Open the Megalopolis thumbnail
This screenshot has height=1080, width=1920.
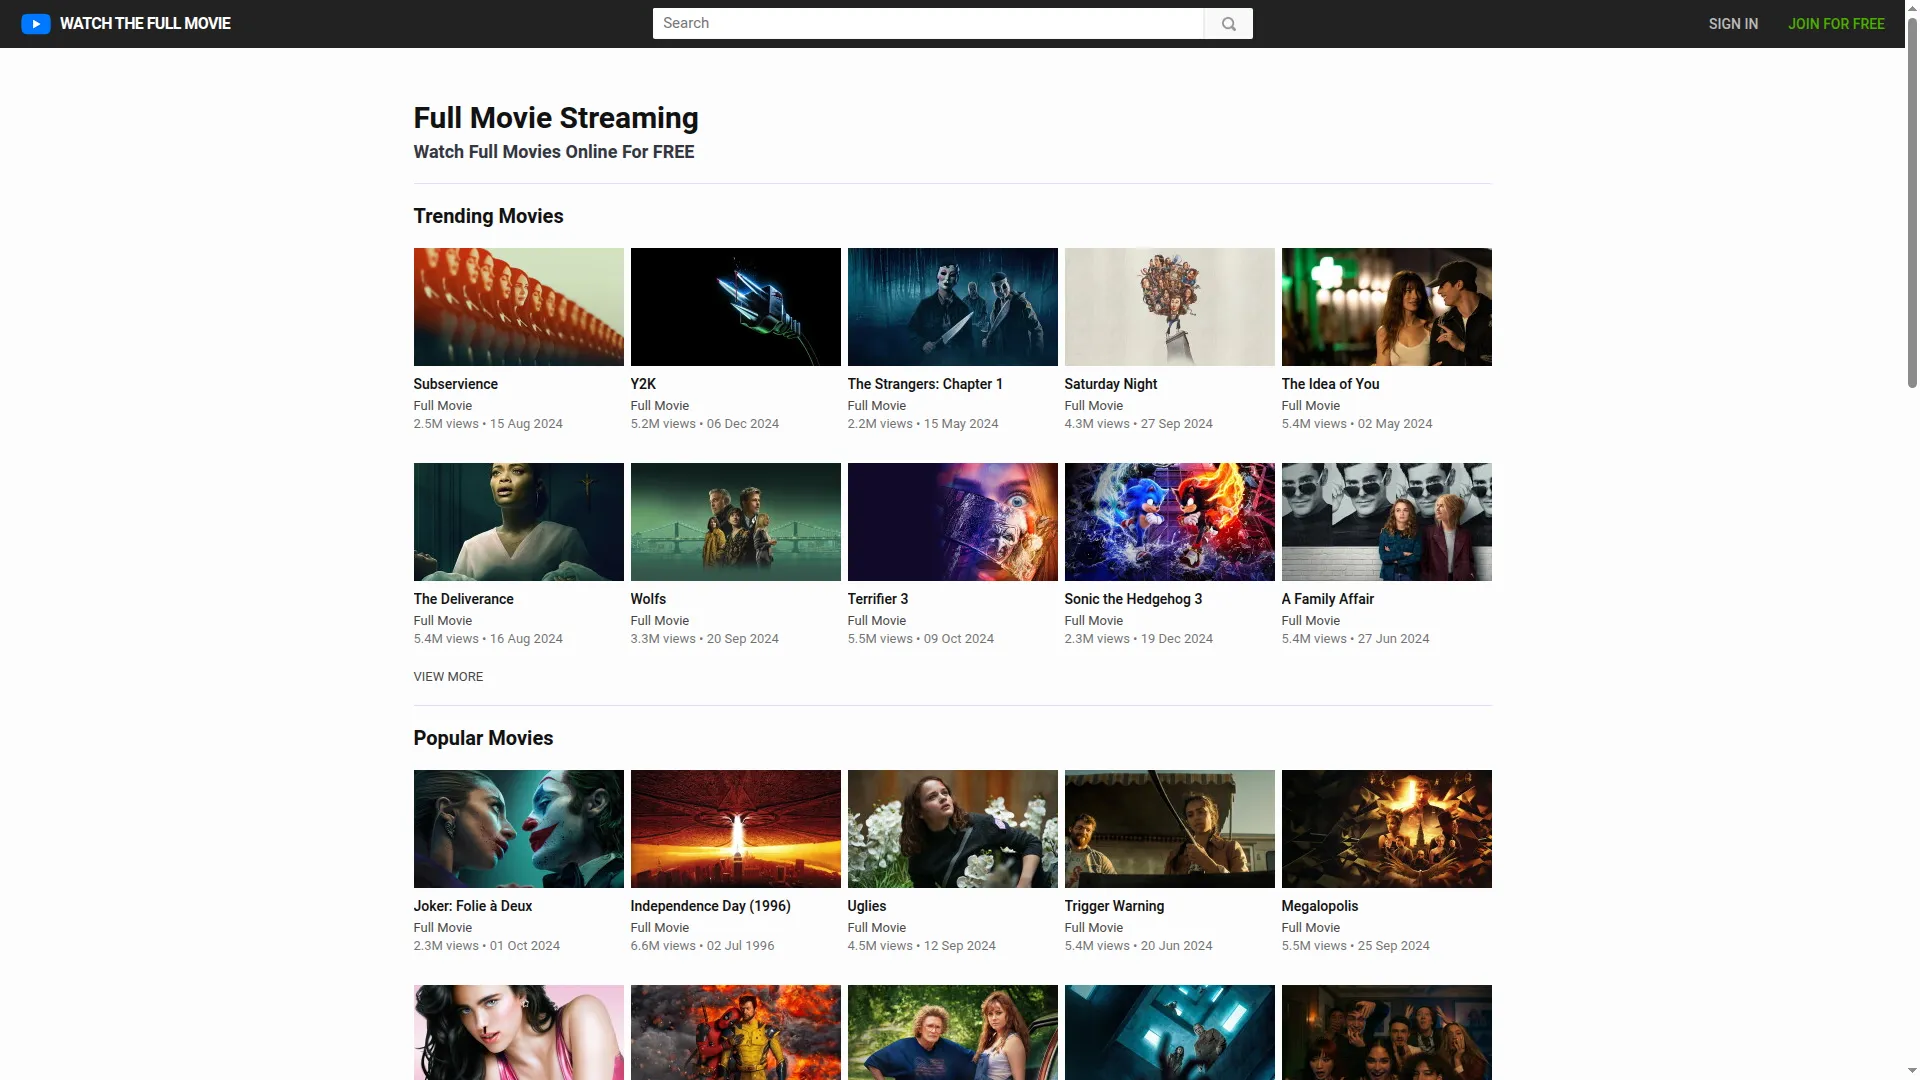click(1386, 829)
